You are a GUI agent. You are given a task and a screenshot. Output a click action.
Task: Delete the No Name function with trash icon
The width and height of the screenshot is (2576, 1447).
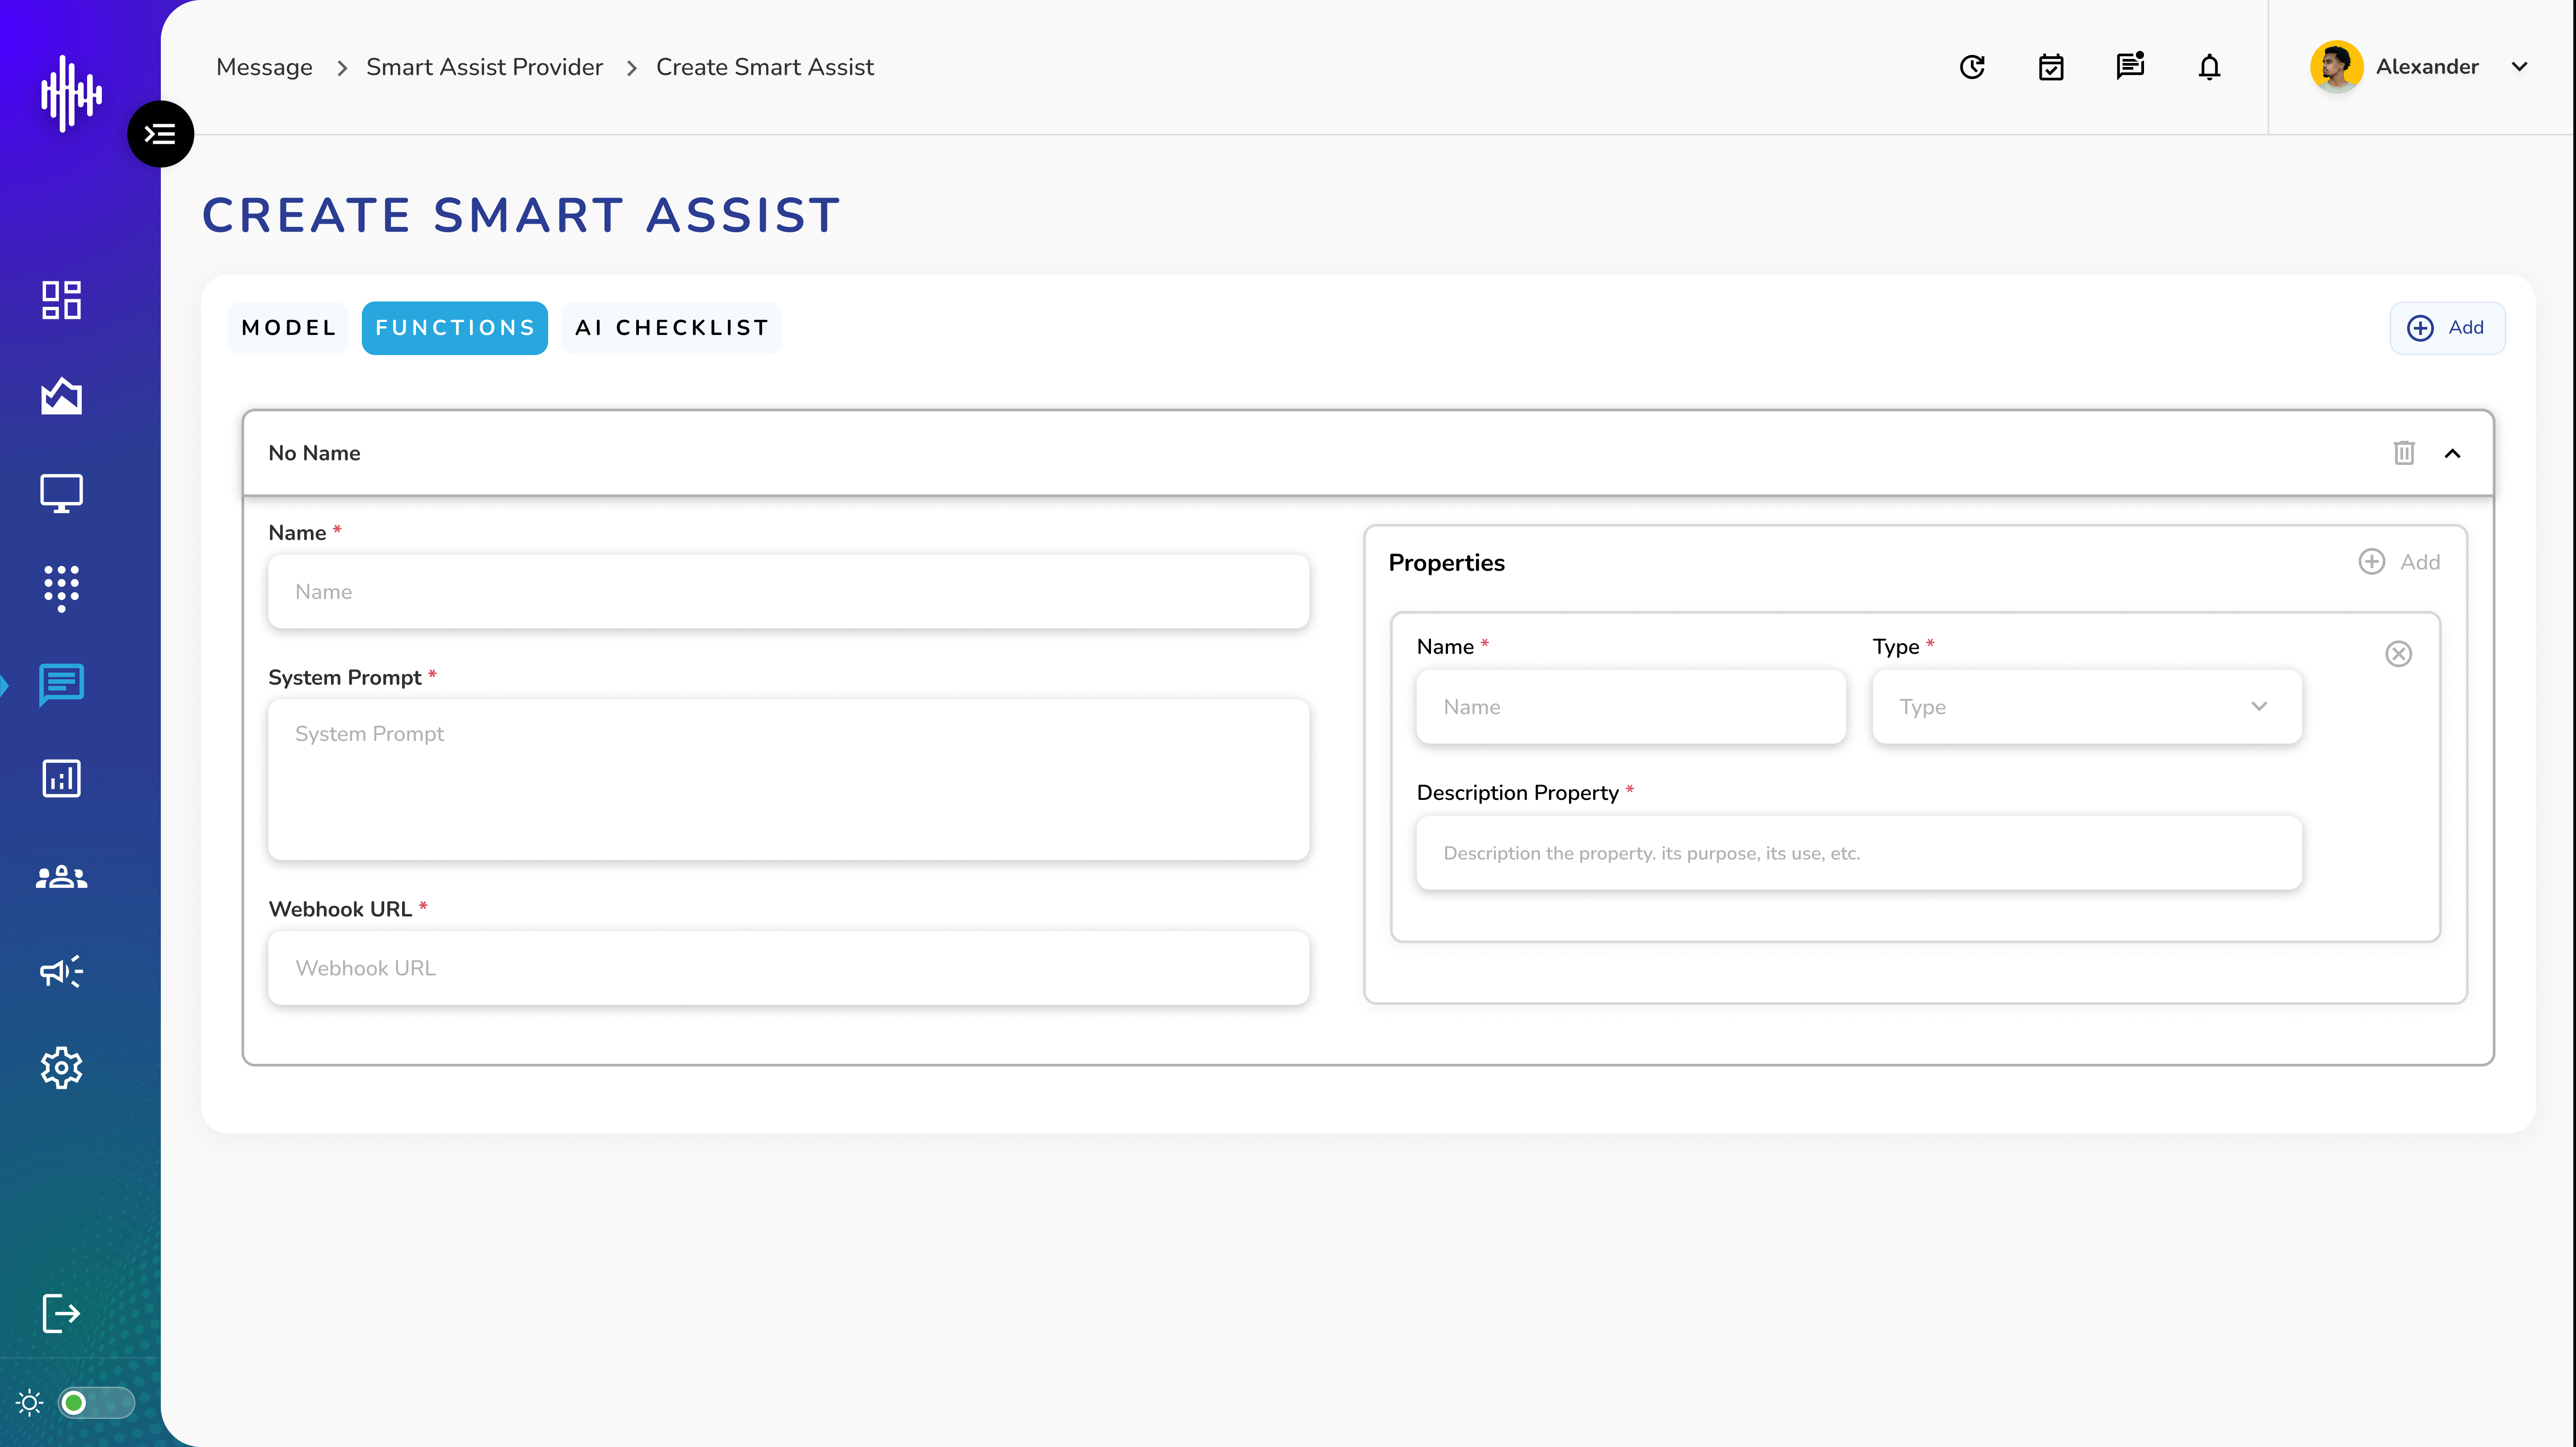2404,453
